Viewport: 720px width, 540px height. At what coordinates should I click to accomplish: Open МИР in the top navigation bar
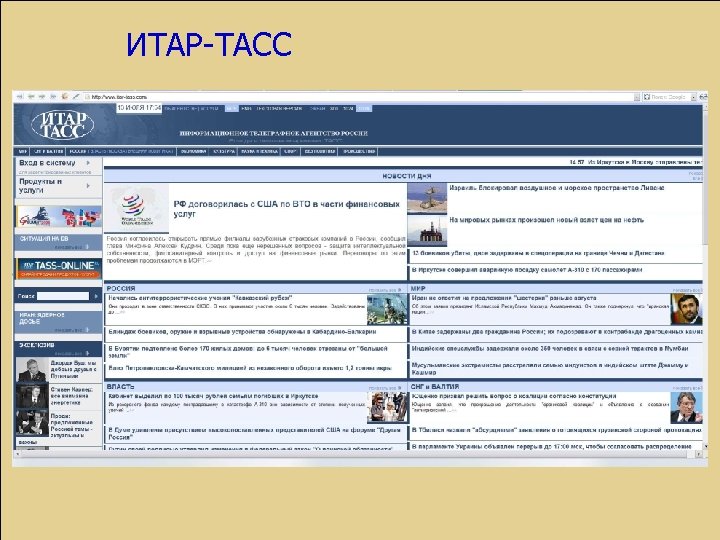[22, 151]
